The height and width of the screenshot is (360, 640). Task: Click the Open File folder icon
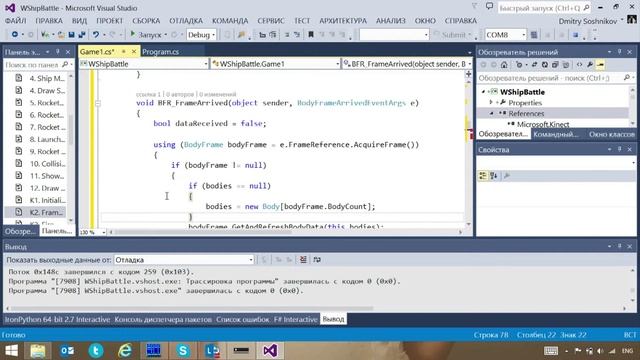61,35
